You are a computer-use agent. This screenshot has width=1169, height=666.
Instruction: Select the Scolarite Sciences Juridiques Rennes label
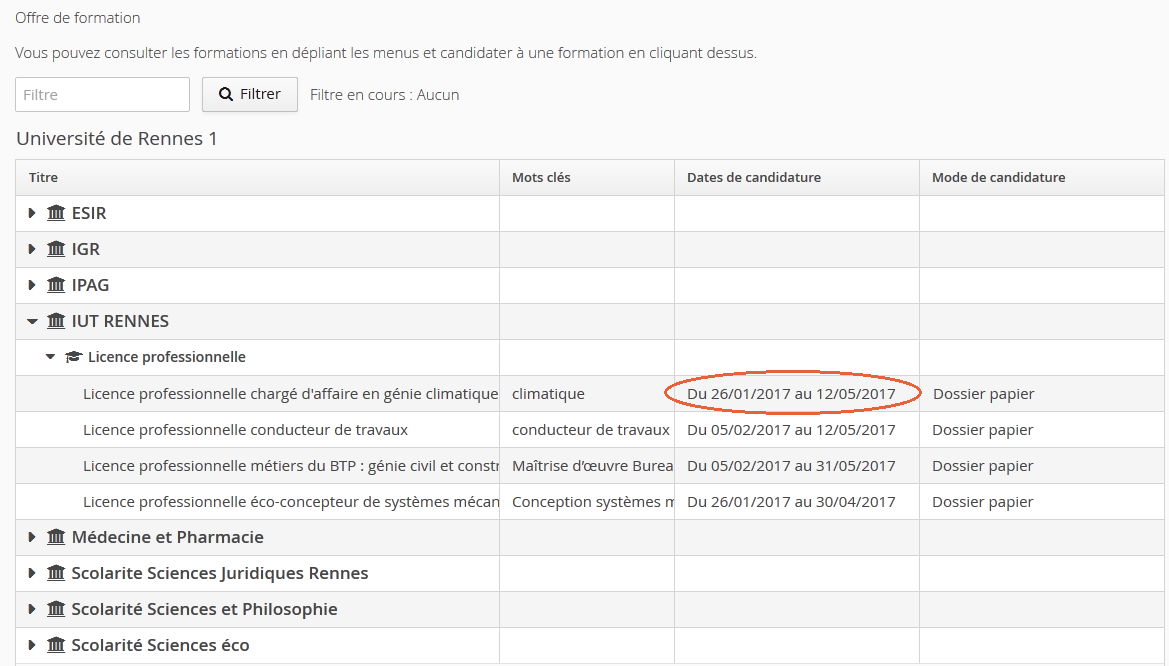tap(220, 573)
